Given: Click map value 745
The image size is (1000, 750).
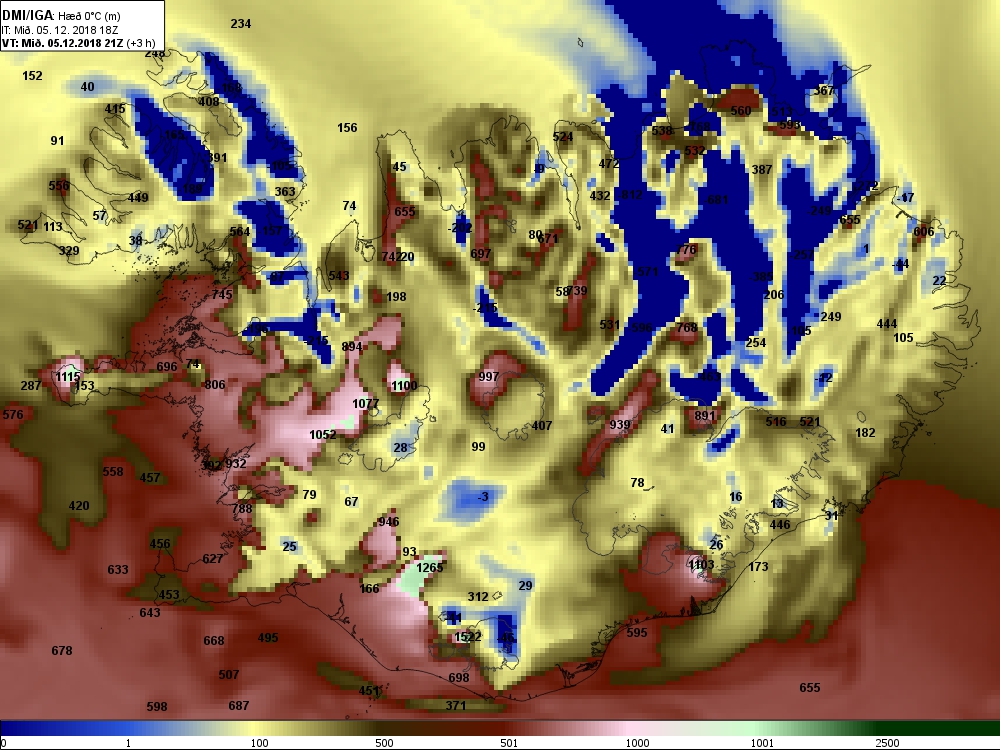Looking at the screenshot, I should pos(222,294).
